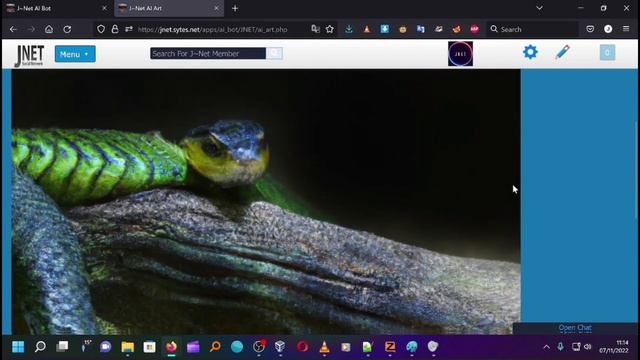The image size is (640, 360).
Task: Go forward one page
Action: point(31,29)
